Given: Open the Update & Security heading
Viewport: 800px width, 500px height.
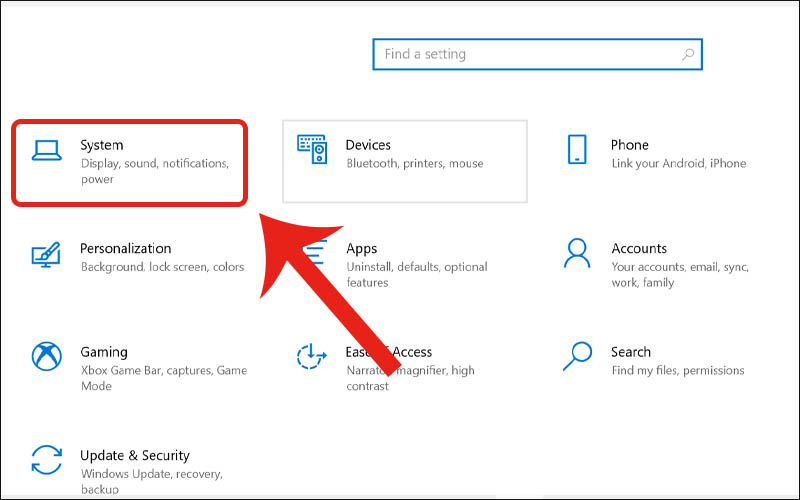Looking at the screenshot, I should [x=135, y=455].
